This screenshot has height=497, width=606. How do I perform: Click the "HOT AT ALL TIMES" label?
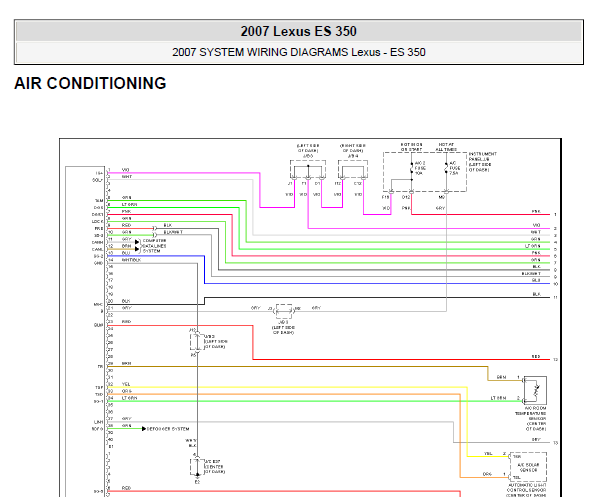click(x=446, y=147)
